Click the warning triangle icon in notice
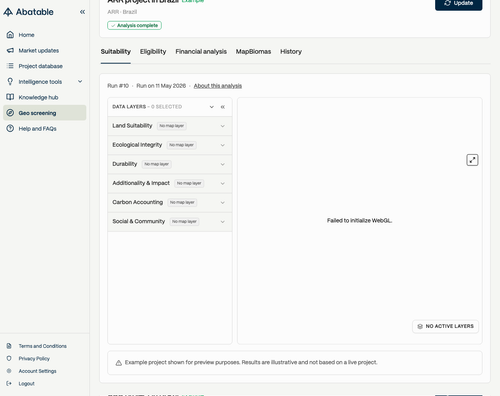 [x=118, y=363]
